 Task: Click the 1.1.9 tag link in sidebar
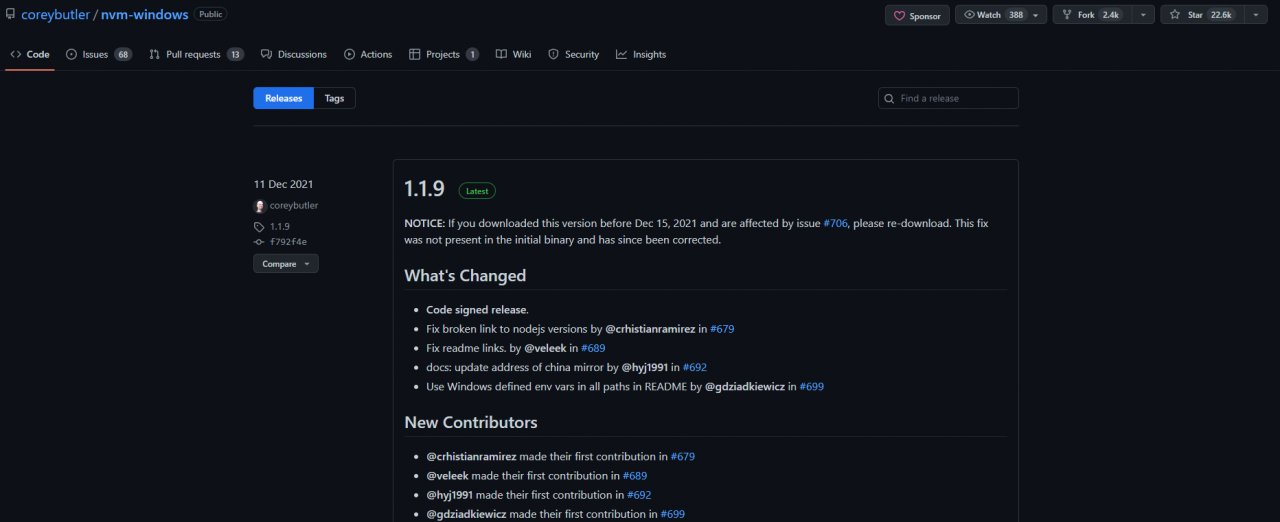click(x=279, y=227)
